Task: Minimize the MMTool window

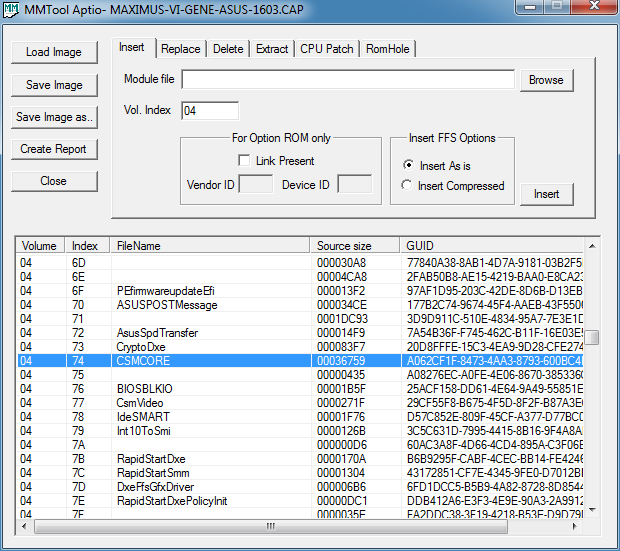Action: pyautogui.click(x=530, y=6)
